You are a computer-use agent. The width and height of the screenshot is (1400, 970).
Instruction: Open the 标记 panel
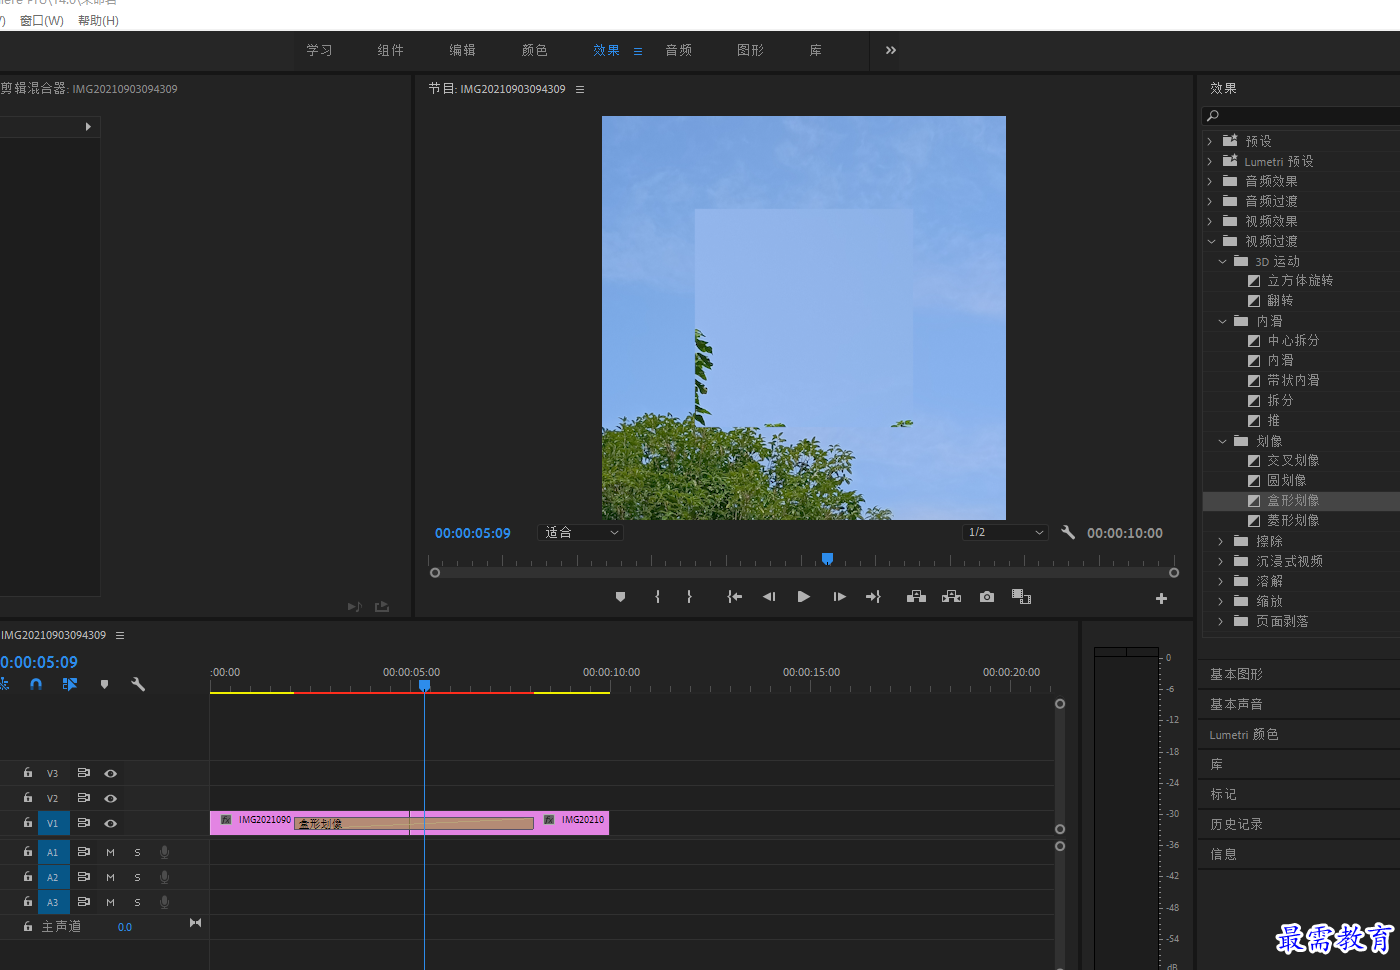tap(1223, 794)
